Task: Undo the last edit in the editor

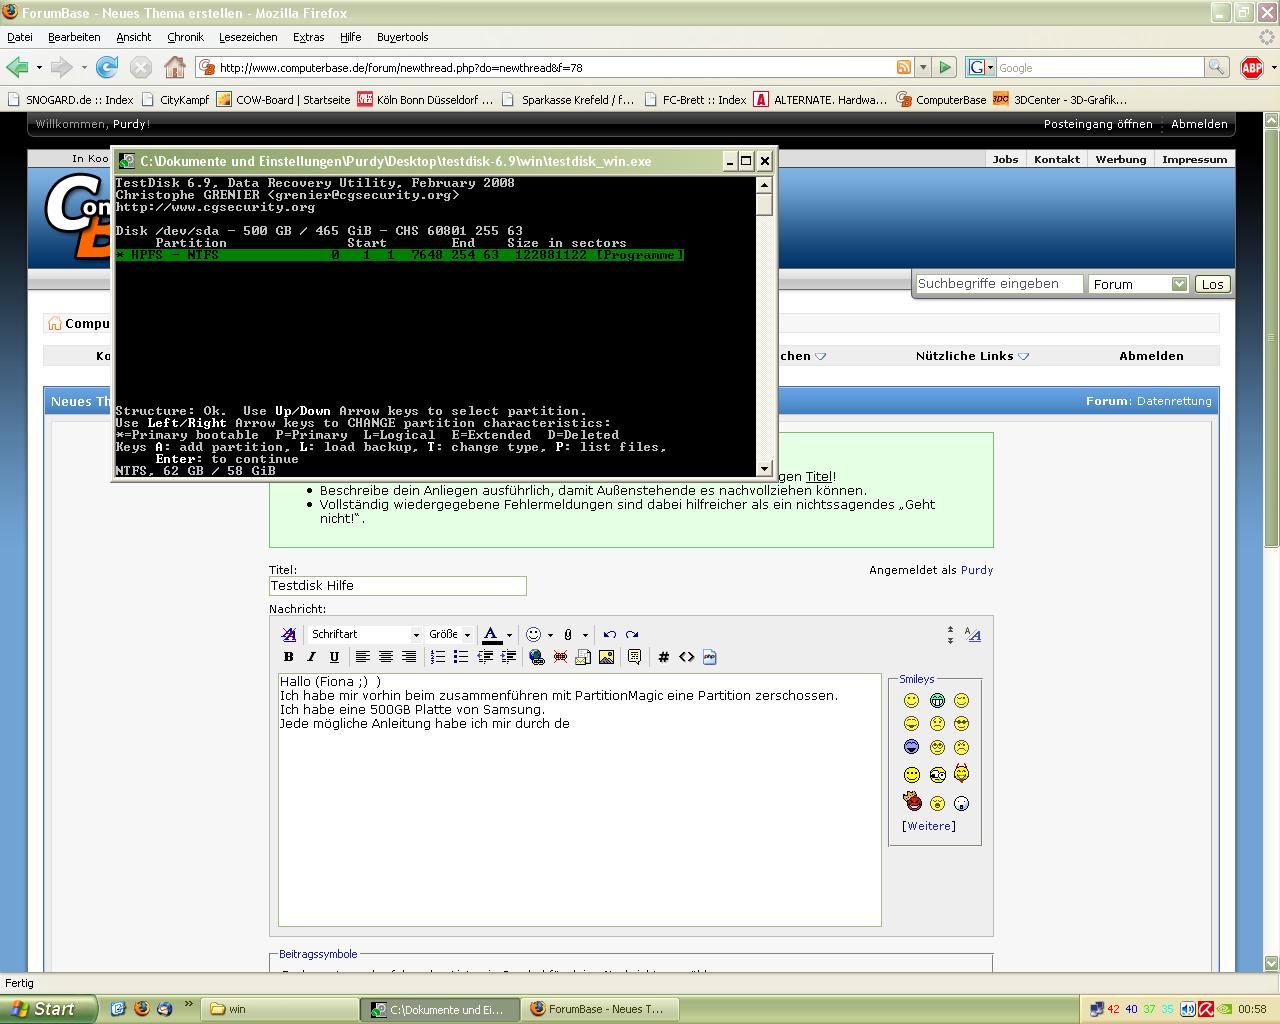Action: click(609, 634)
